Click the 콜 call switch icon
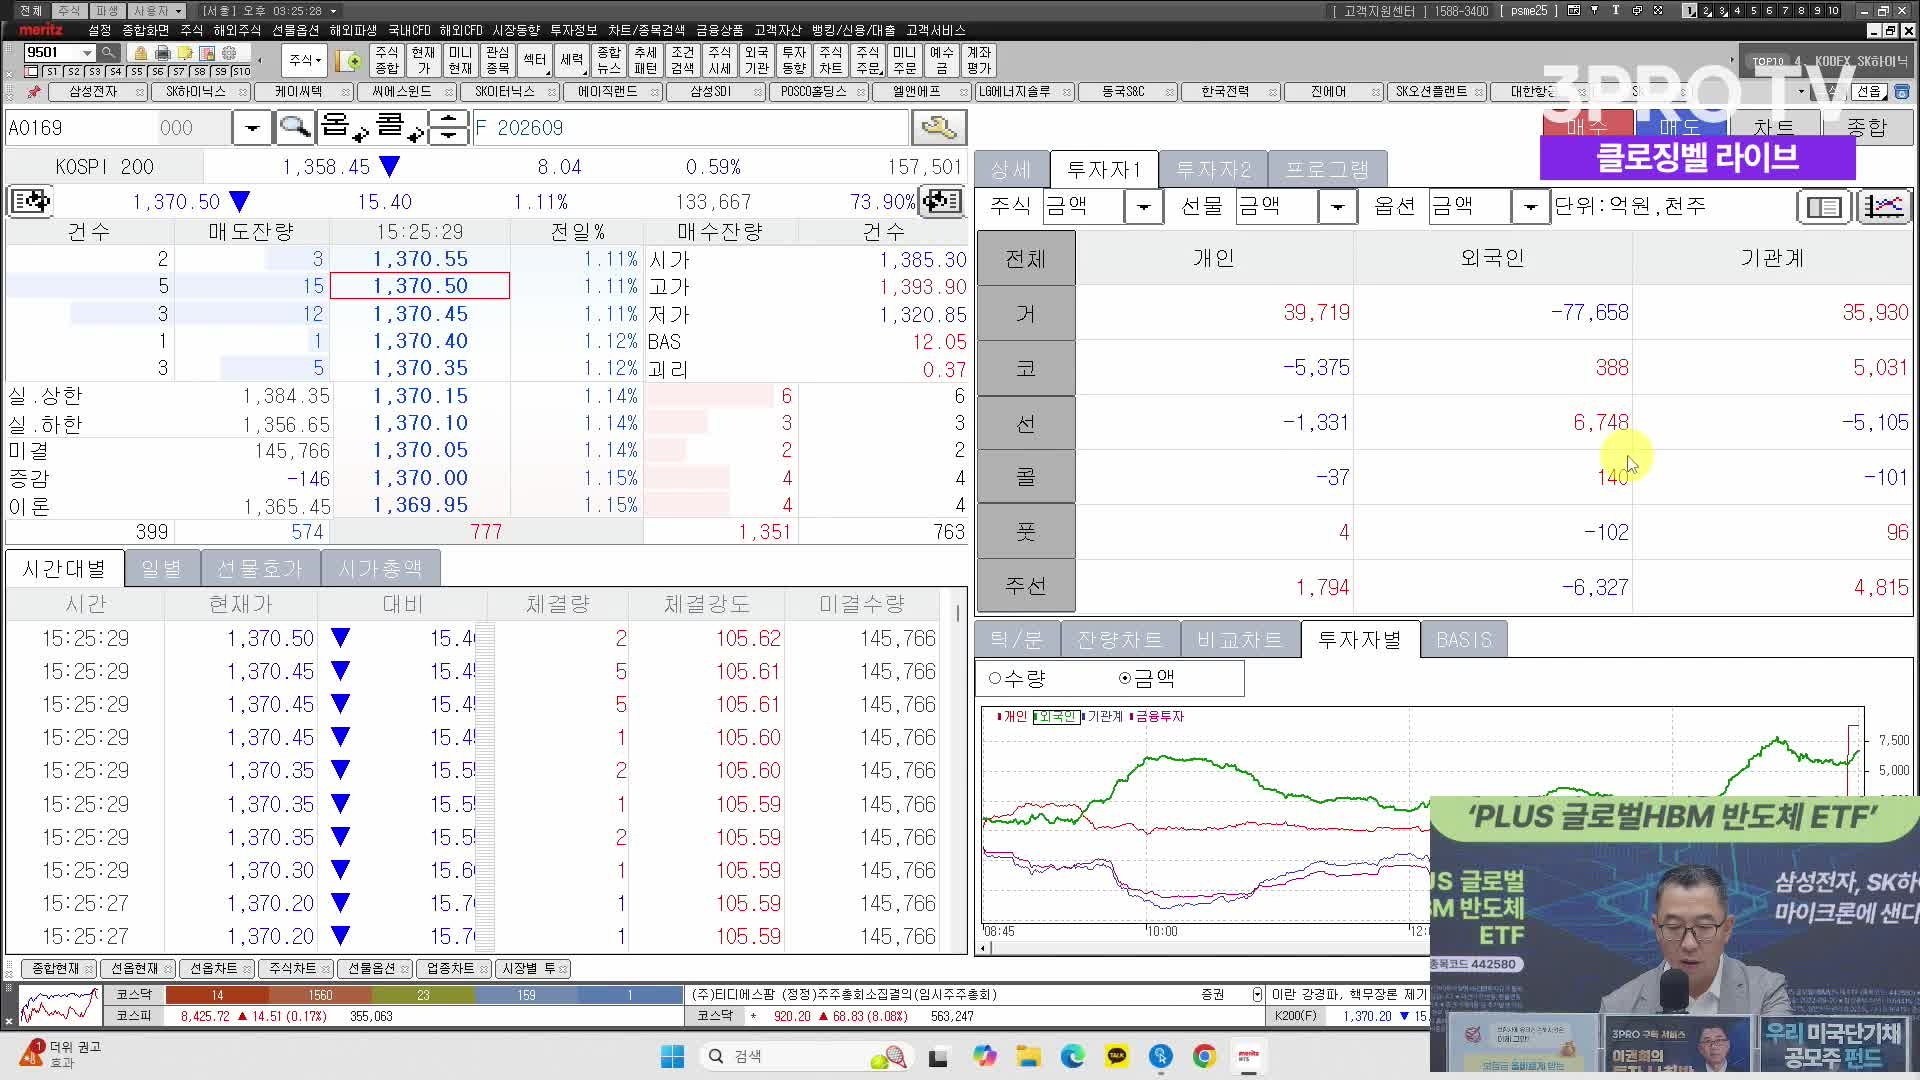The height and width of the screenshot is (1080, 1920). (399, 127)
